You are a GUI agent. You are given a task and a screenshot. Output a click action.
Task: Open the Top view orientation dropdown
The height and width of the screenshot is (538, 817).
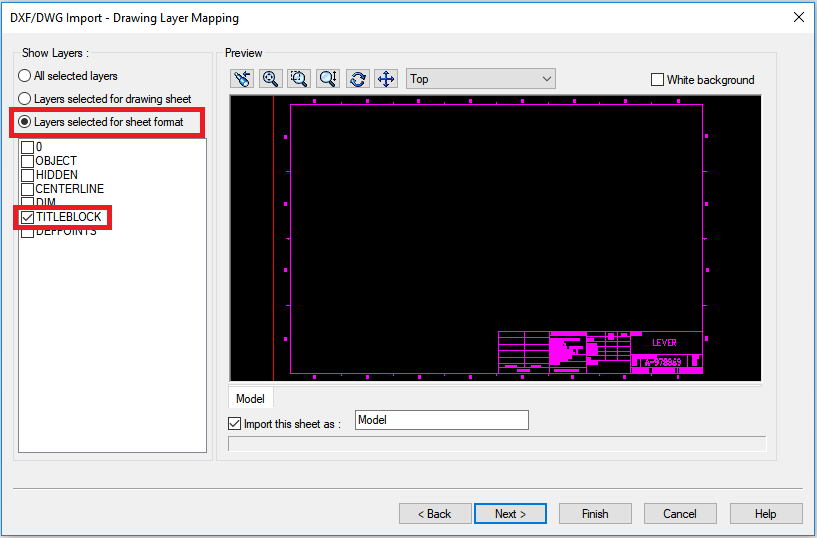click(x=480, y=79)
